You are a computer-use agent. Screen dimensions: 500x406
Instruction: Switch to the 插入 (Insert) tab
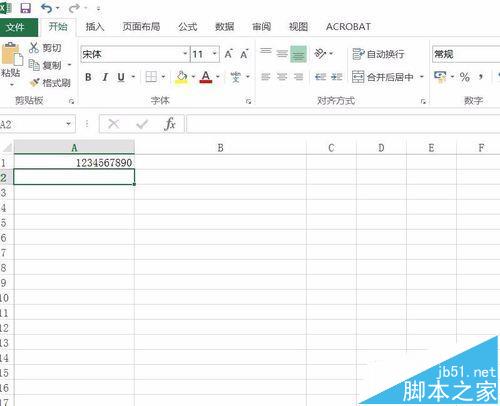pos(95,27)
